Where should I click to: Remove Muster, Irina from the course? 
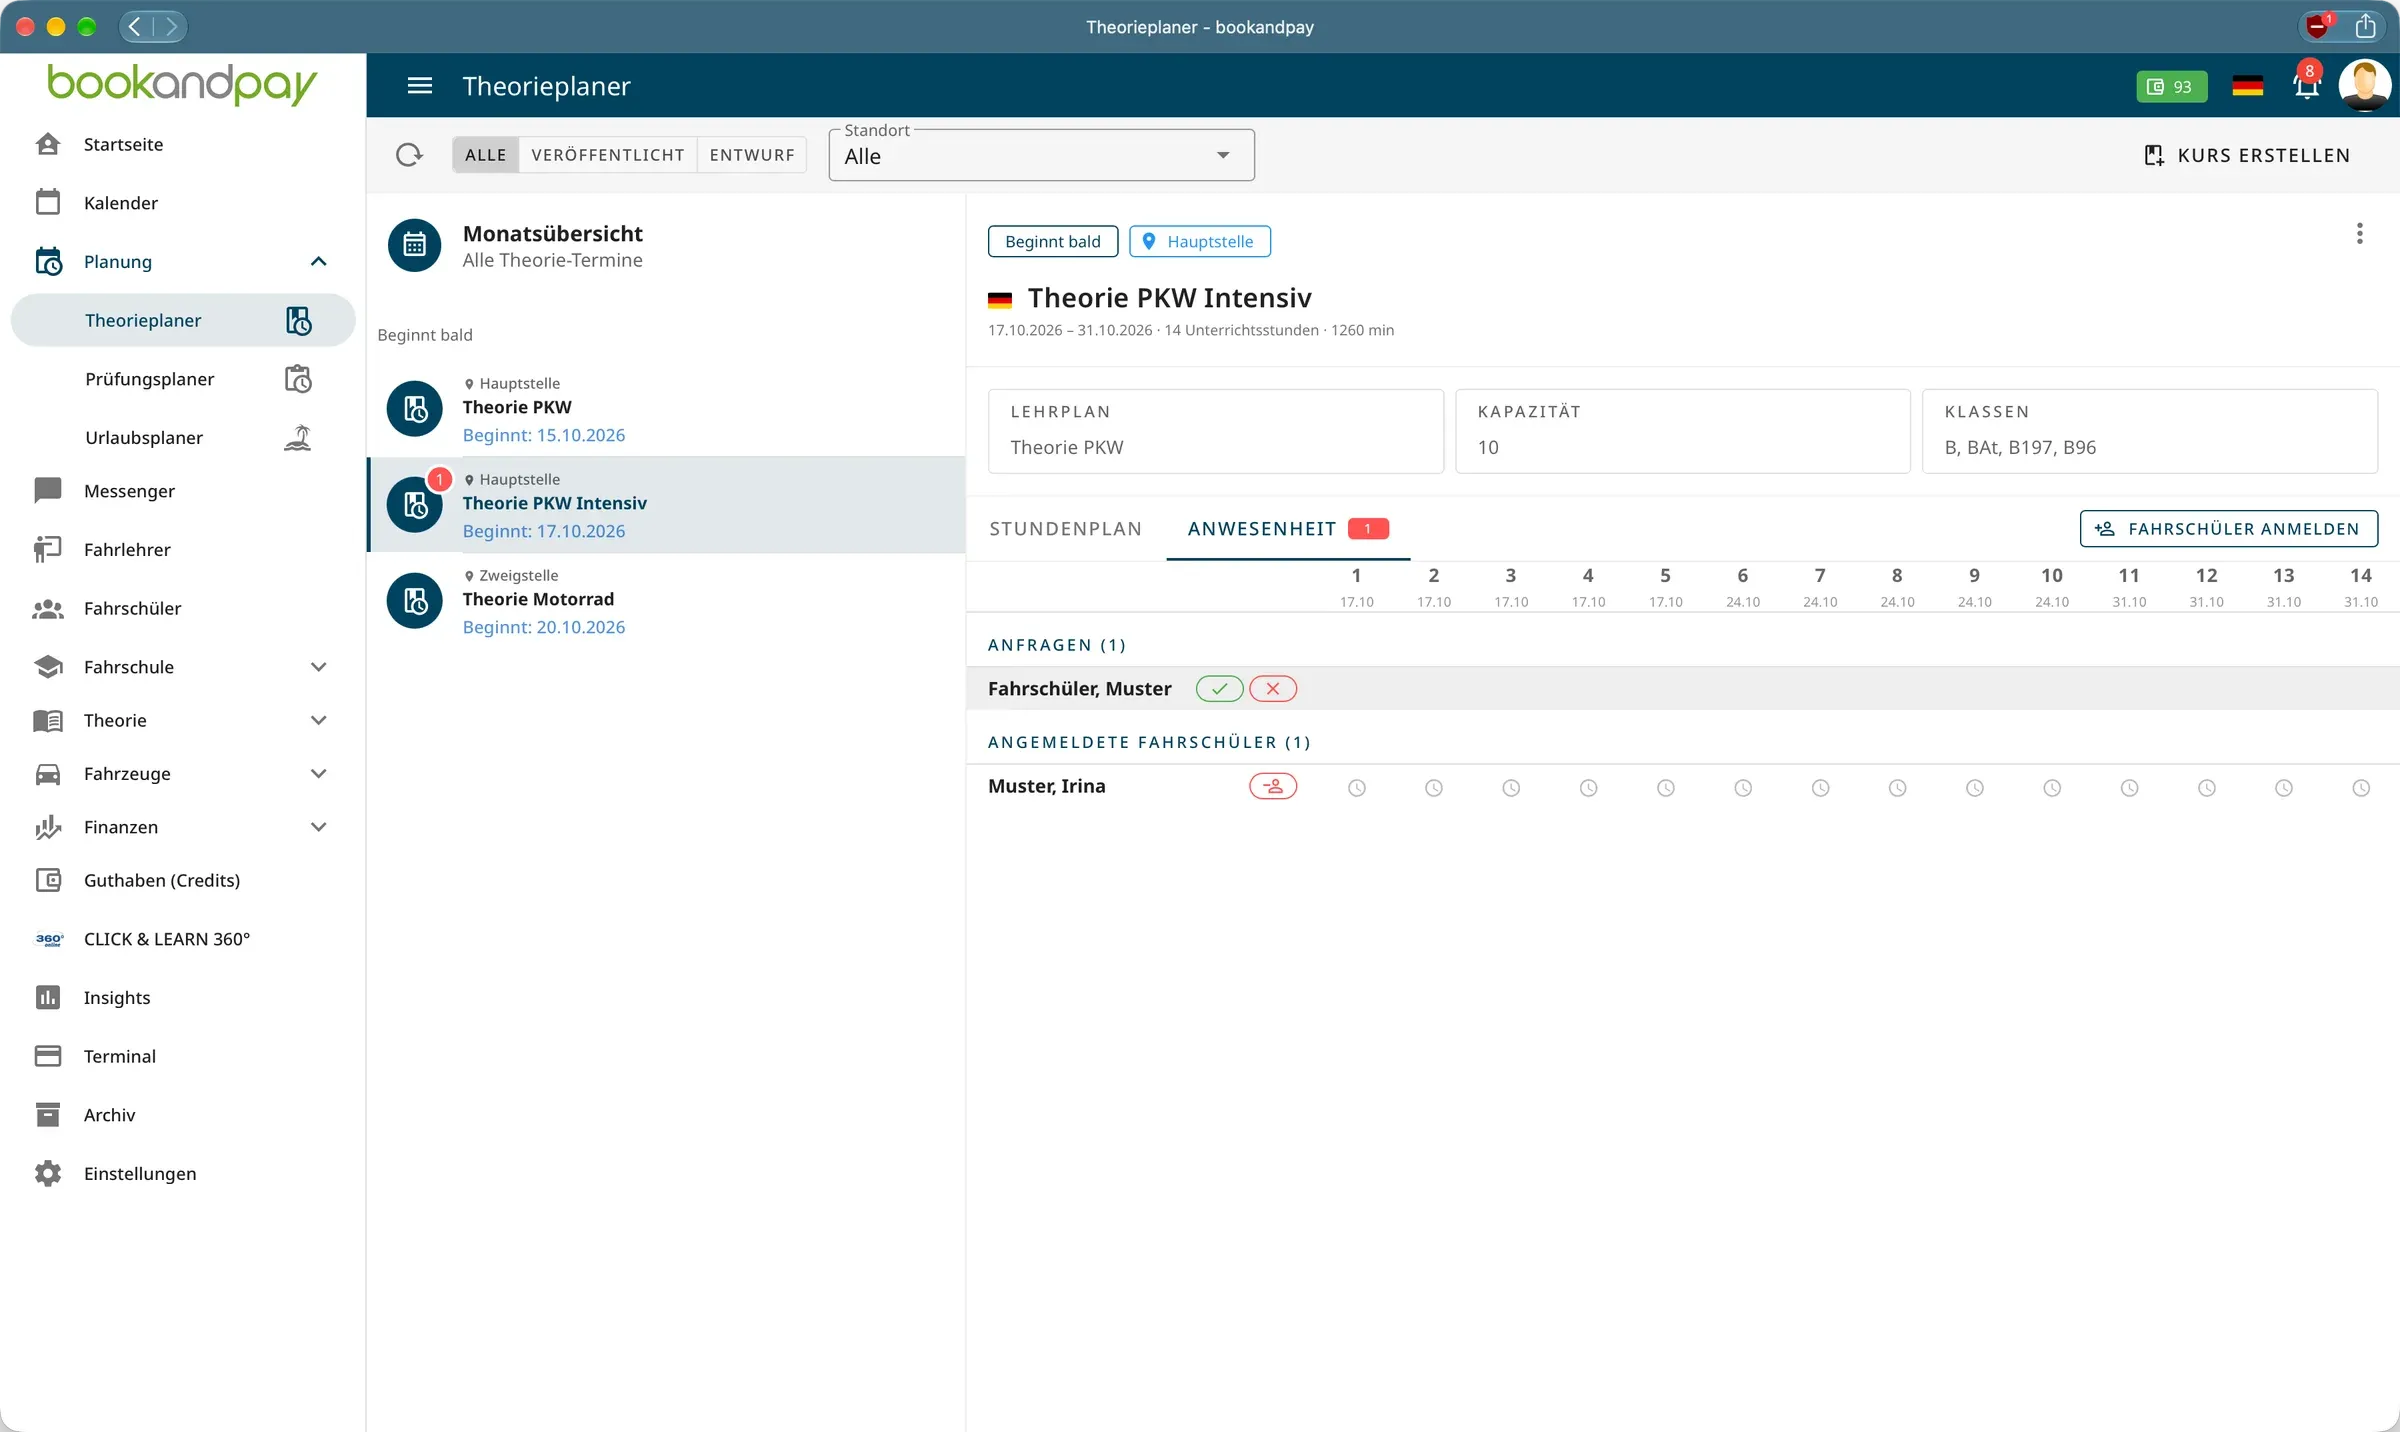point(1273,786)
